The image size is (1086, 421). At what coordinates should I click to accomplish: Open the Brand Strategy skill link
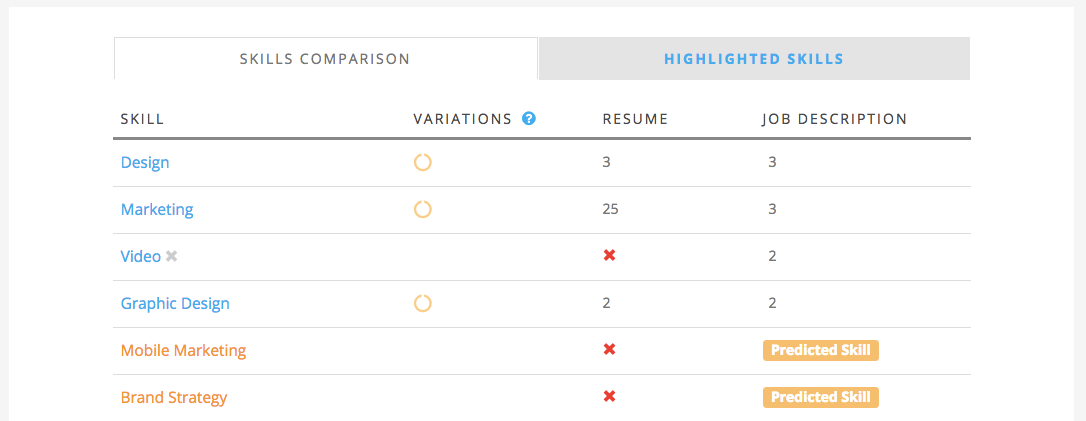click(174, 397)
